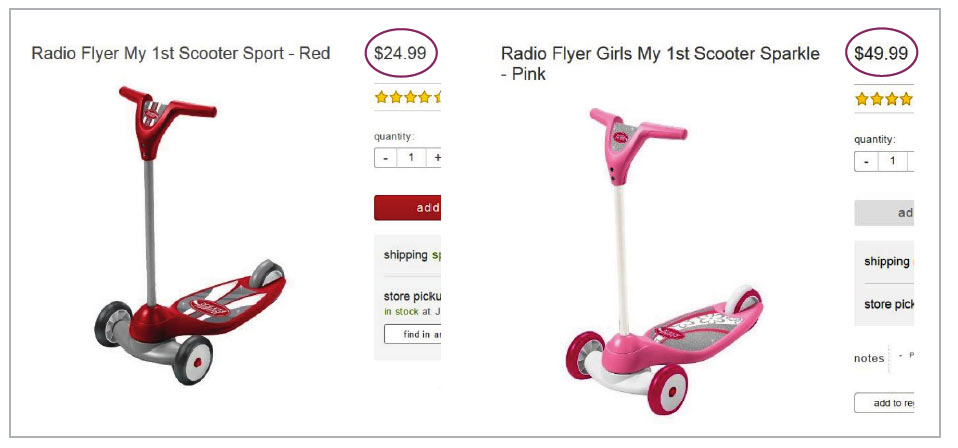The height and width of the screenshot is (448, 958).
Task: Click the red scooter minus quantity button
Action: (x=386, y=158)
